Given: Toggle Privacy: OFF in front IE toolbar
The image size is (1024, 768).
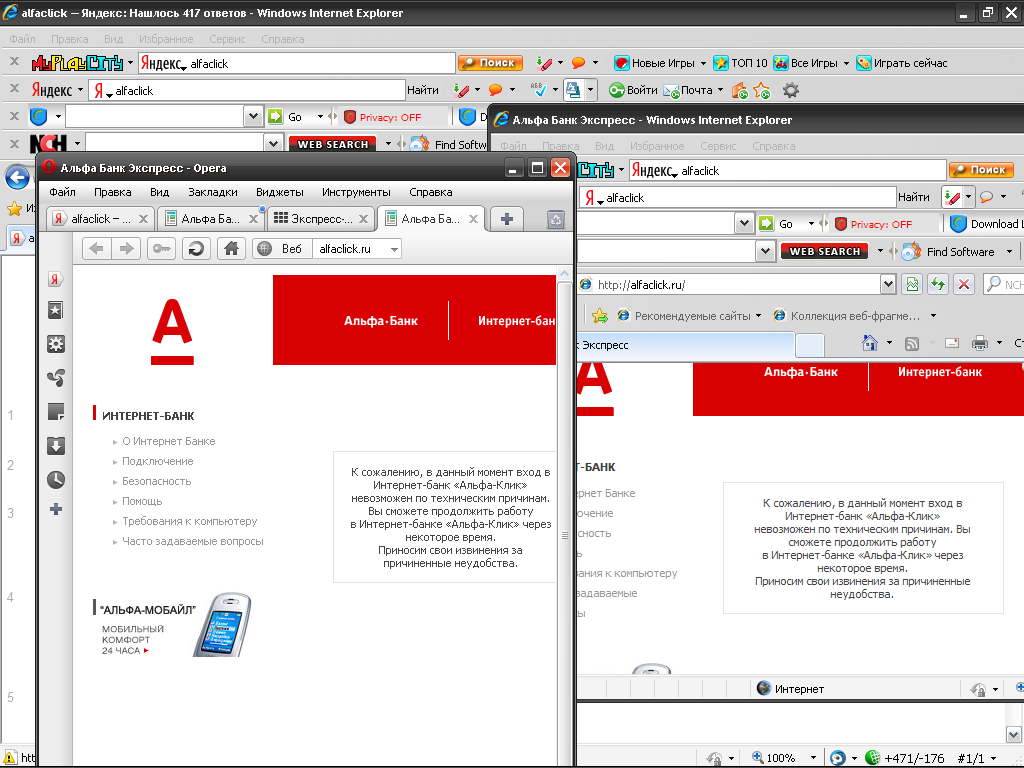Looking at the screenshot, I should click(x=873, y=225).
